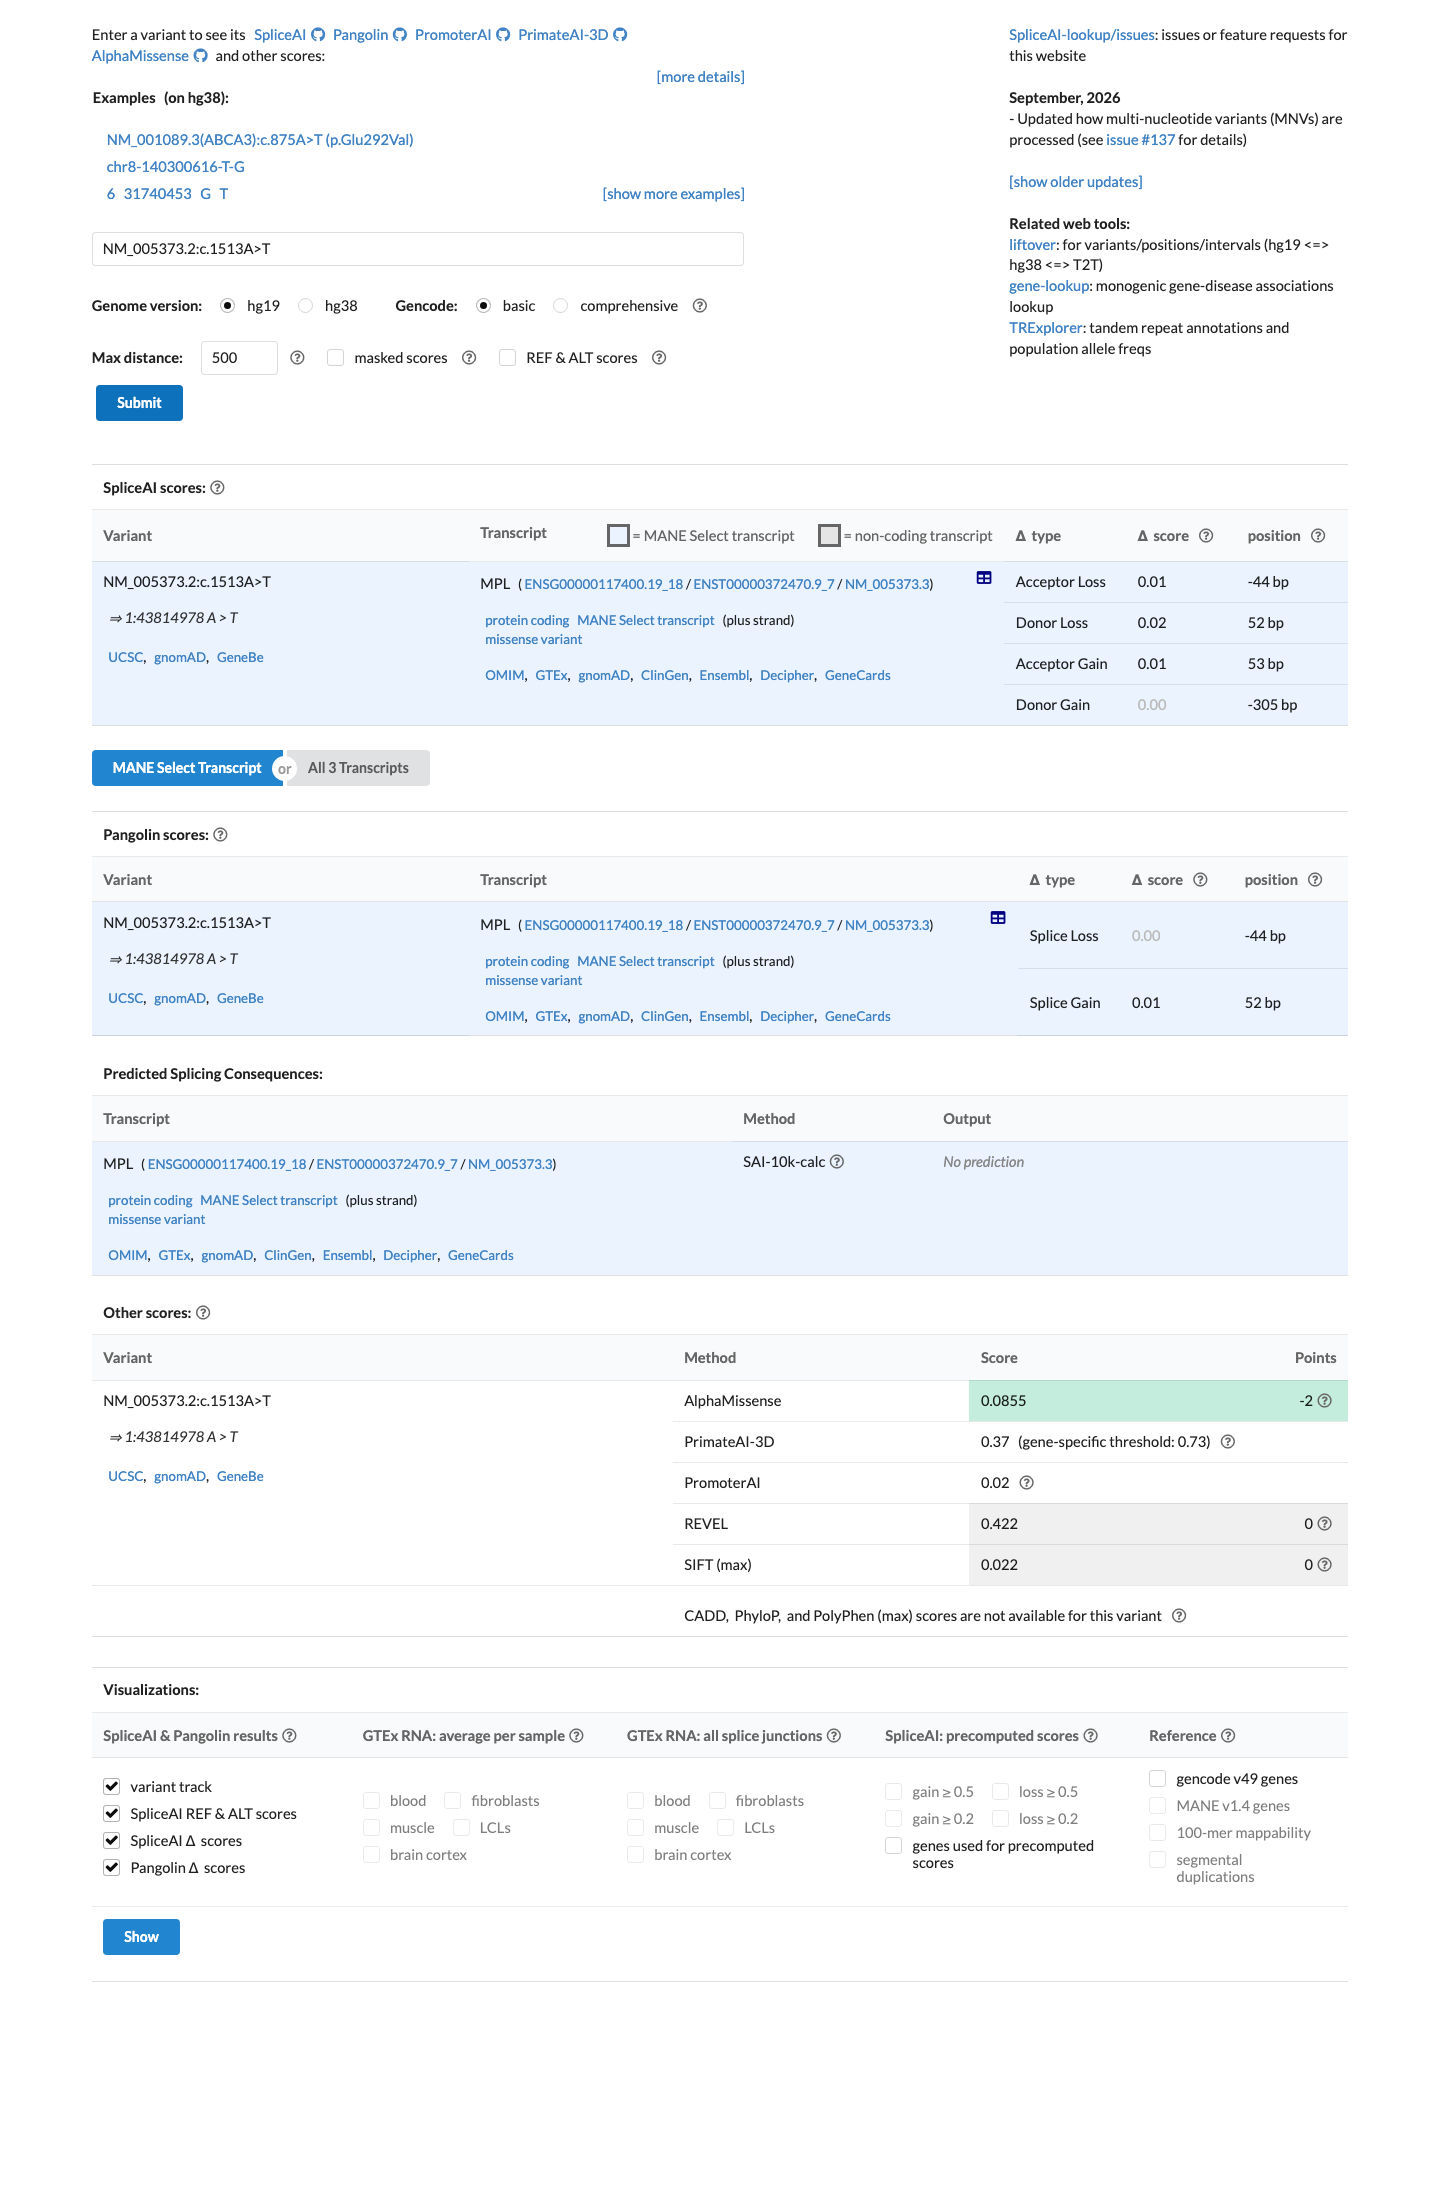The height and width of the screenshot is (2200, 1454).
Task: Switch to MANE Select Transcript view
Action: (187, 768)
